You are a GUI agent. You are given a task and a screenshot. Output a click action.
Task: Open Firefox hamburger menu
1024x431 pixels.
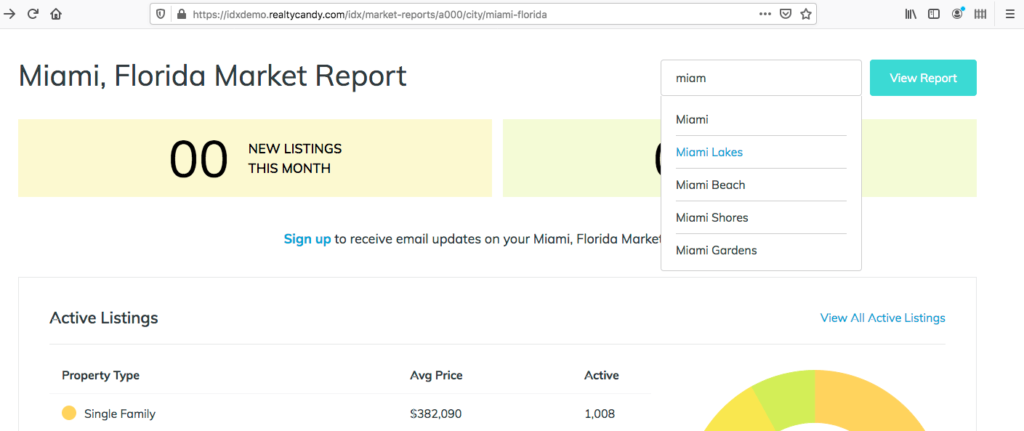tap(1010, 14)
